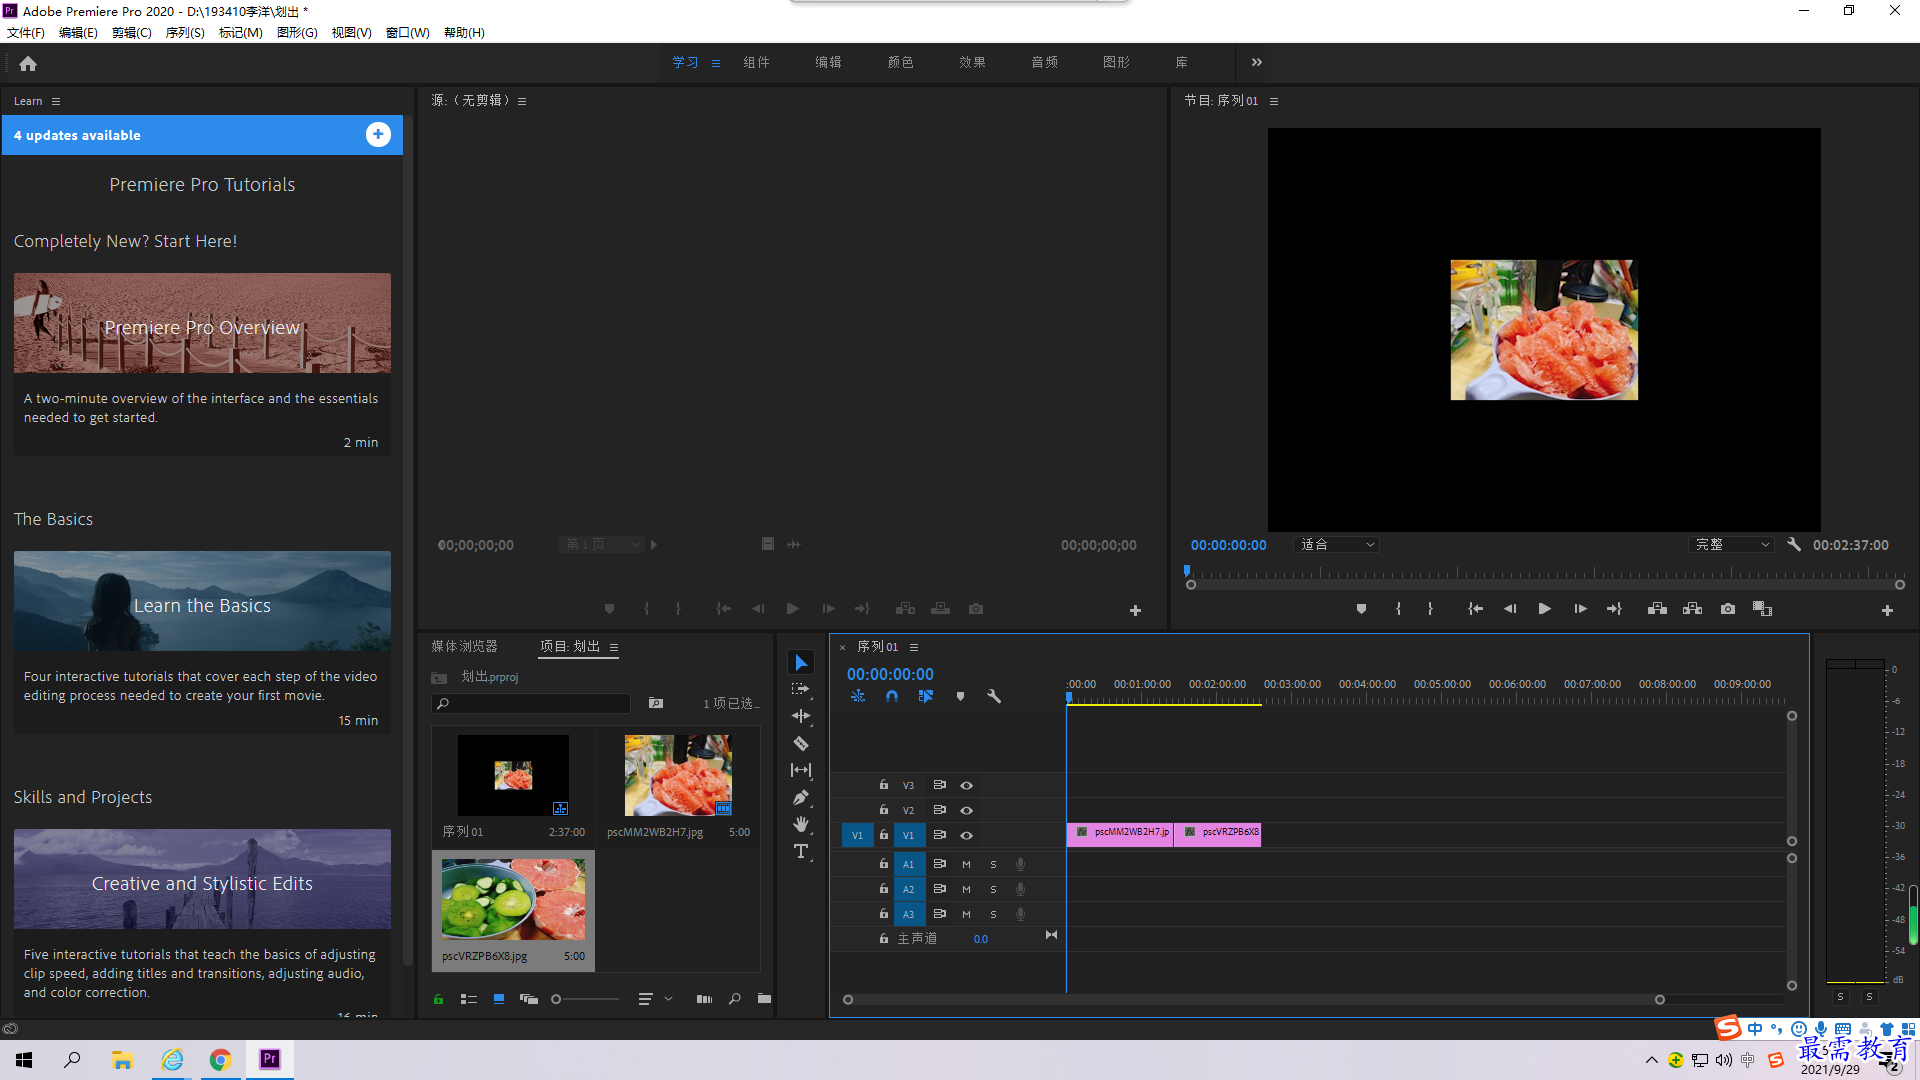This screenshot has width=1920, height=1080.
Task: Switch project panel to icon view
Action: pos(499,999)
